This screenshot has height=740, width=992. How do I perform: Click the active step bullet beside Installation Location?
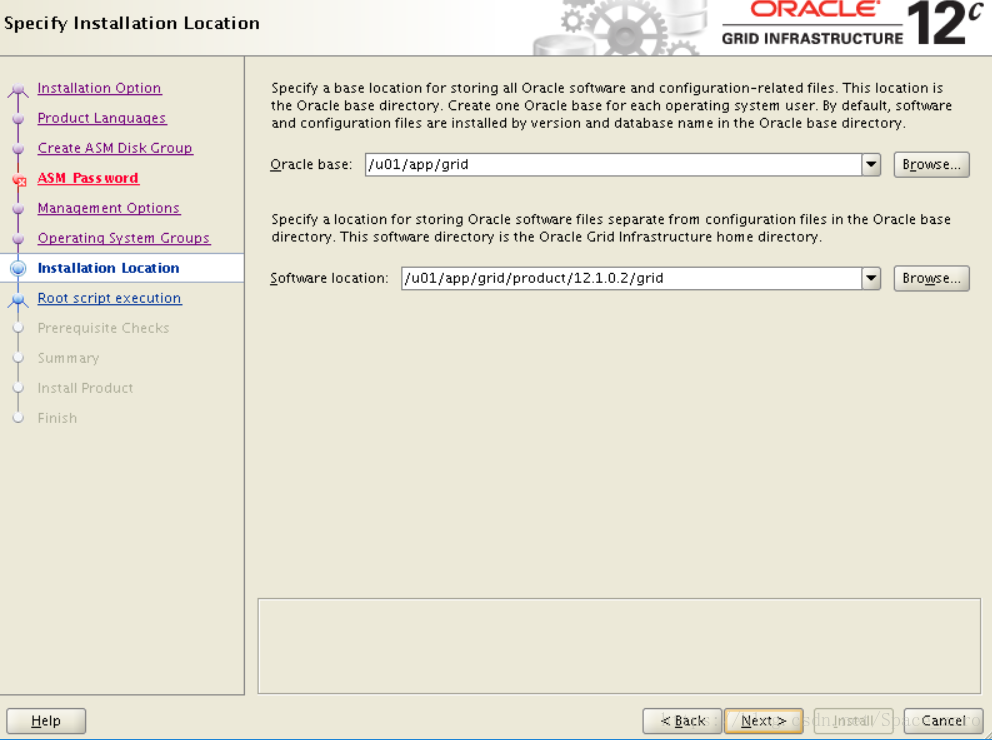coord(18,268)
